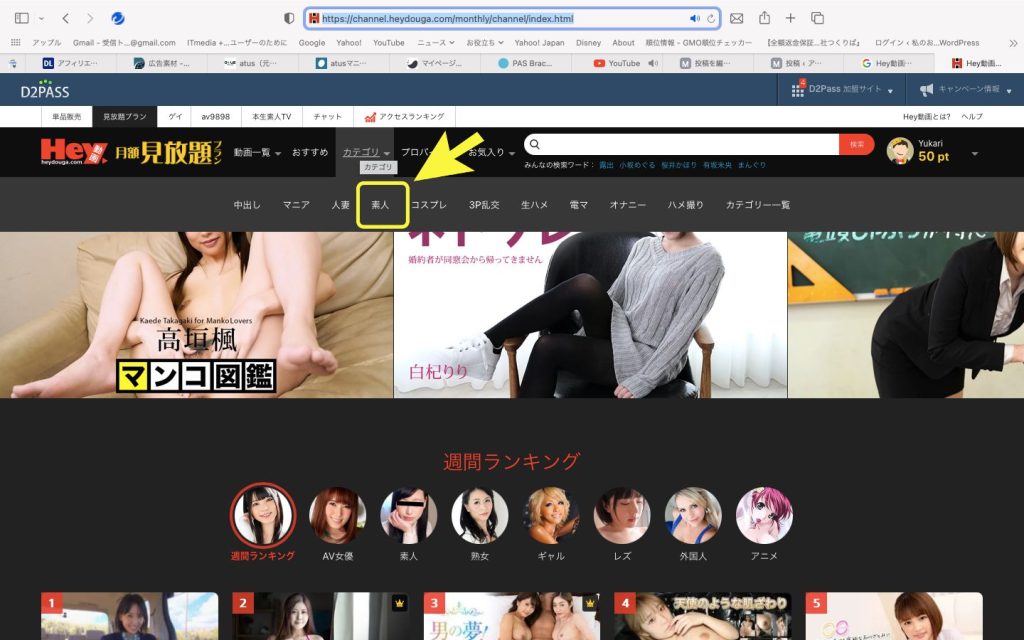Image resolution: width=1024 pixels, height=640 pixels.
Task: Open the お気に入り dropdown
Action: coord(491,152)
